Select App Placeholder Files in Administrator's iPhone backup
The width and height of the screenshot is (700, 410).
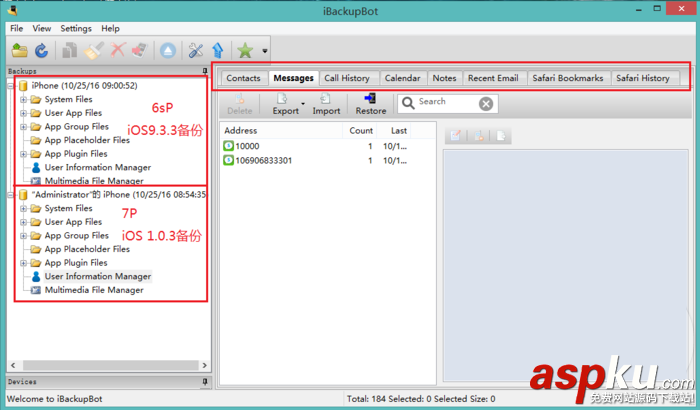click(x=87, y=249)
